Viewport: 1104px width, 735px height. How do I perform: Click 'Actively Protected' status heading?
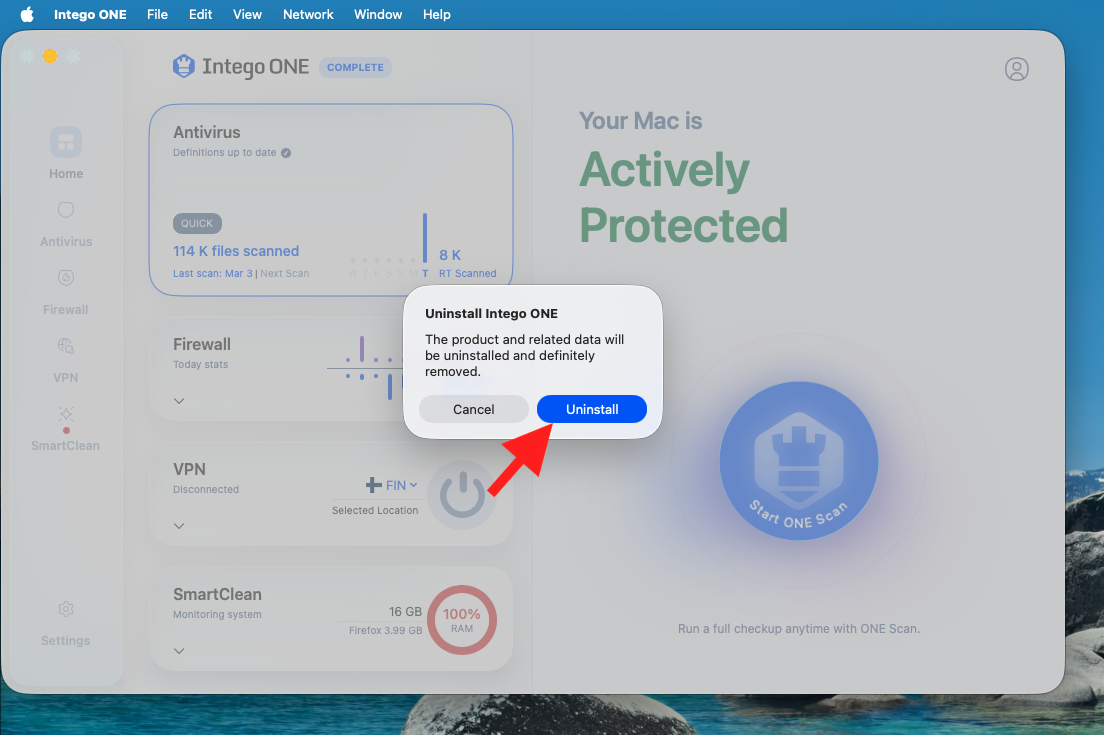click(683, 197)
